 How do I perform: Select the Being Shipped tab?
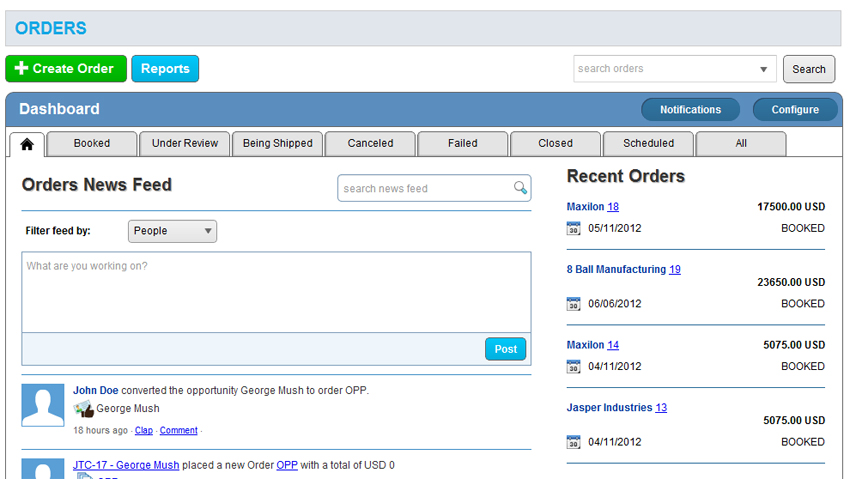pyautogui.click(x=278, y=144)
